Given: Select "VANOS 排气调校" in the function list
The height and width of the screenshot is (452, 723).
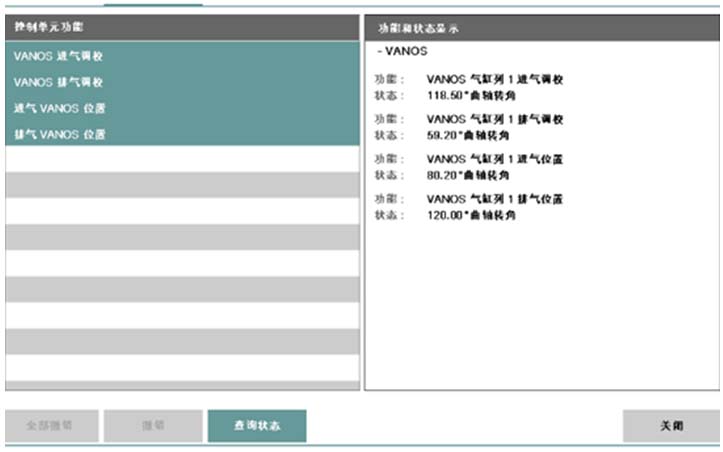Looking at the screenshot, I should [60, 82].
